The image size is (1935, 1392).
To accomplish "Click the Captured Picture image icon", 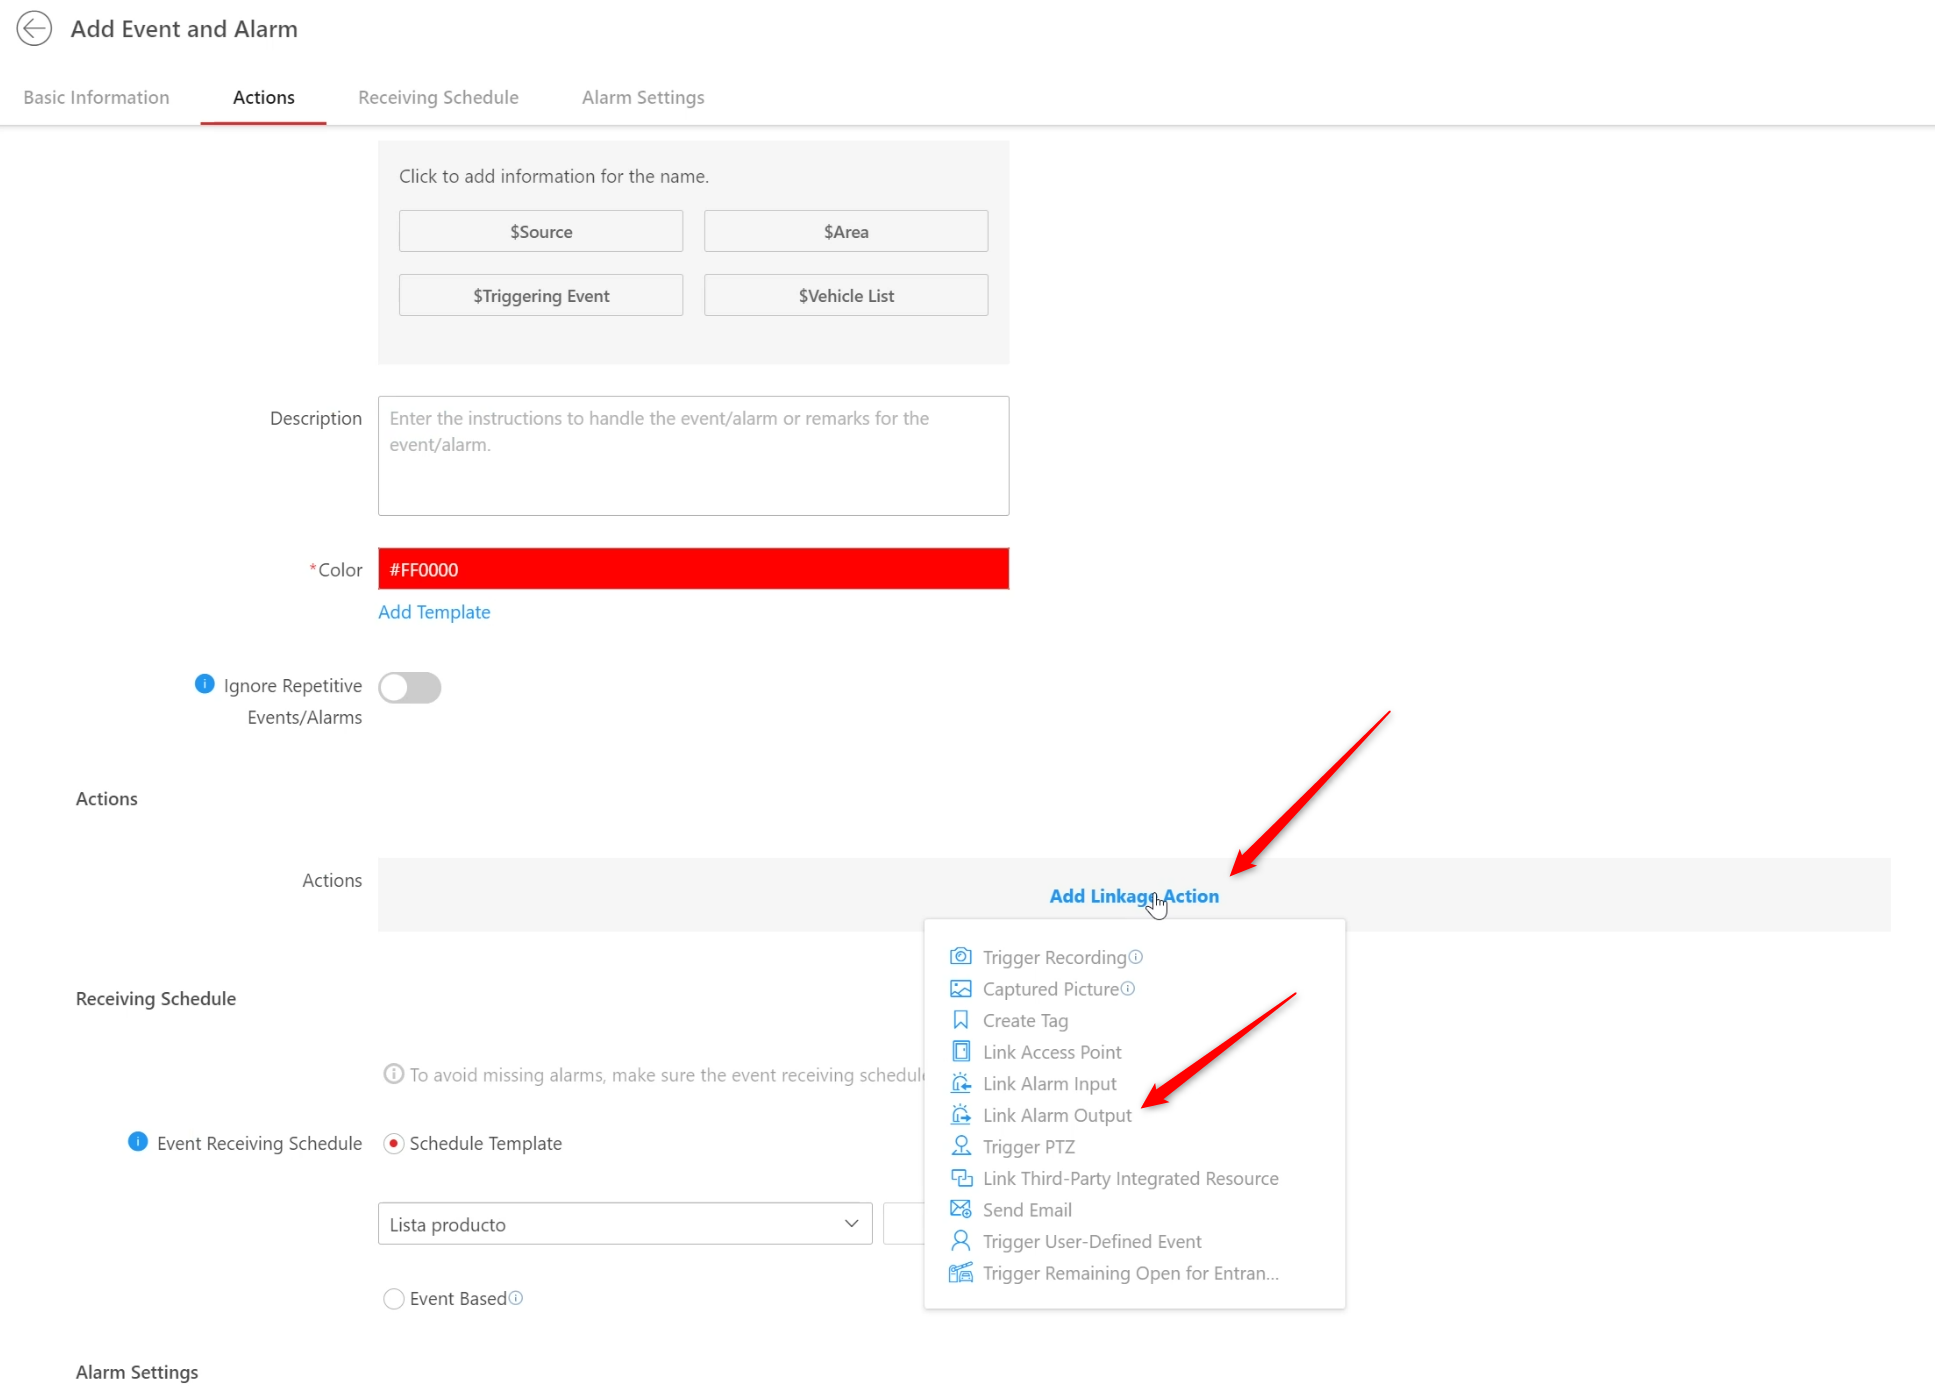I will [x=960, y=988].
